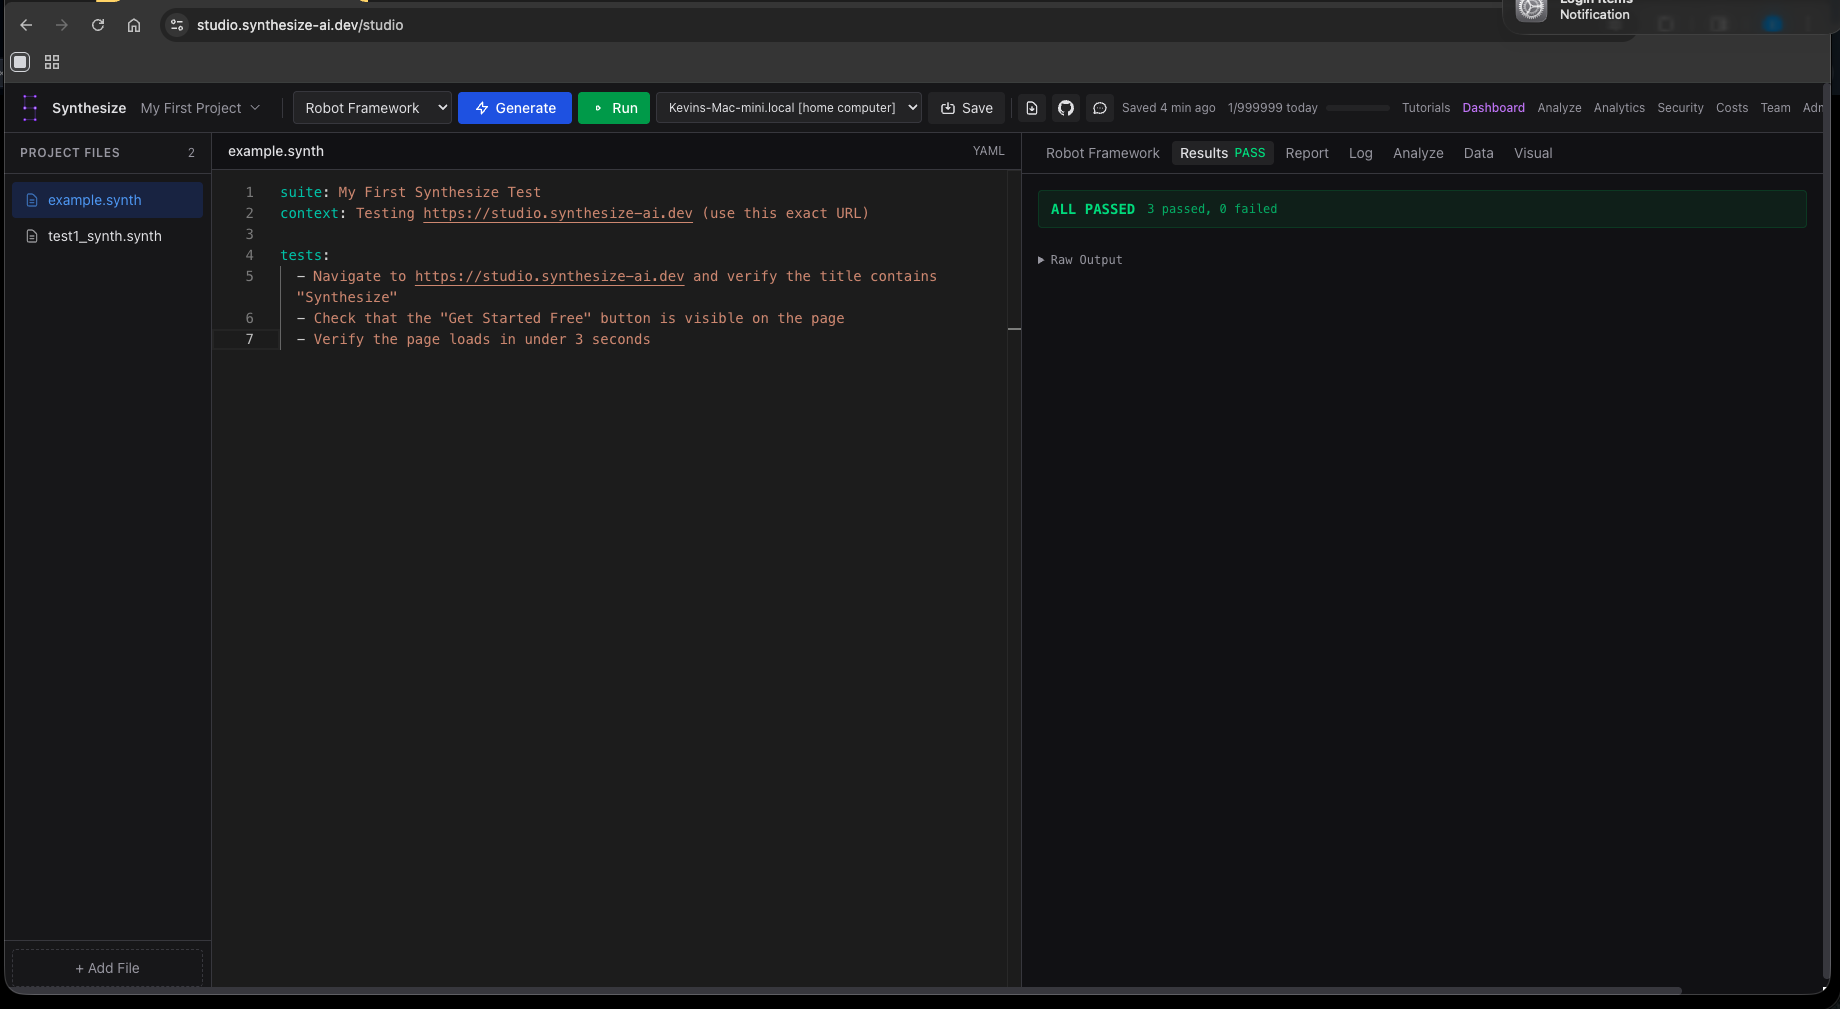Select the test1_synth.synth file
The height and width of the screenshot is (1009, 1840).
(104, 235)
